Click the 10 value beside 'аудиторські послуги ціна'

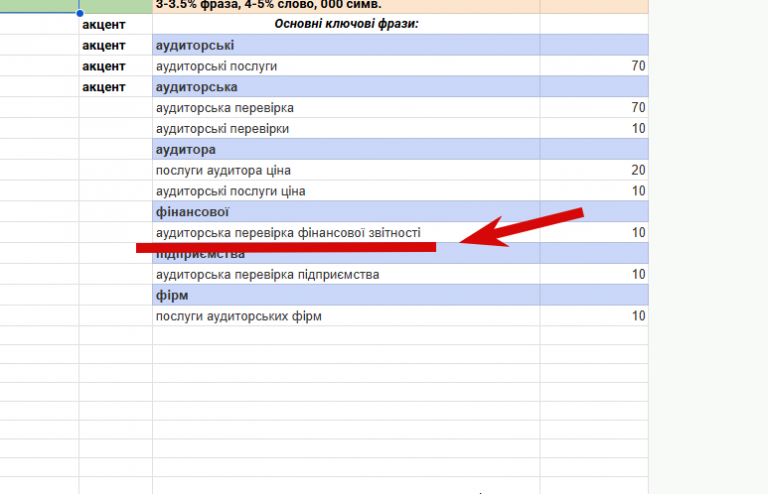(594, 190)
